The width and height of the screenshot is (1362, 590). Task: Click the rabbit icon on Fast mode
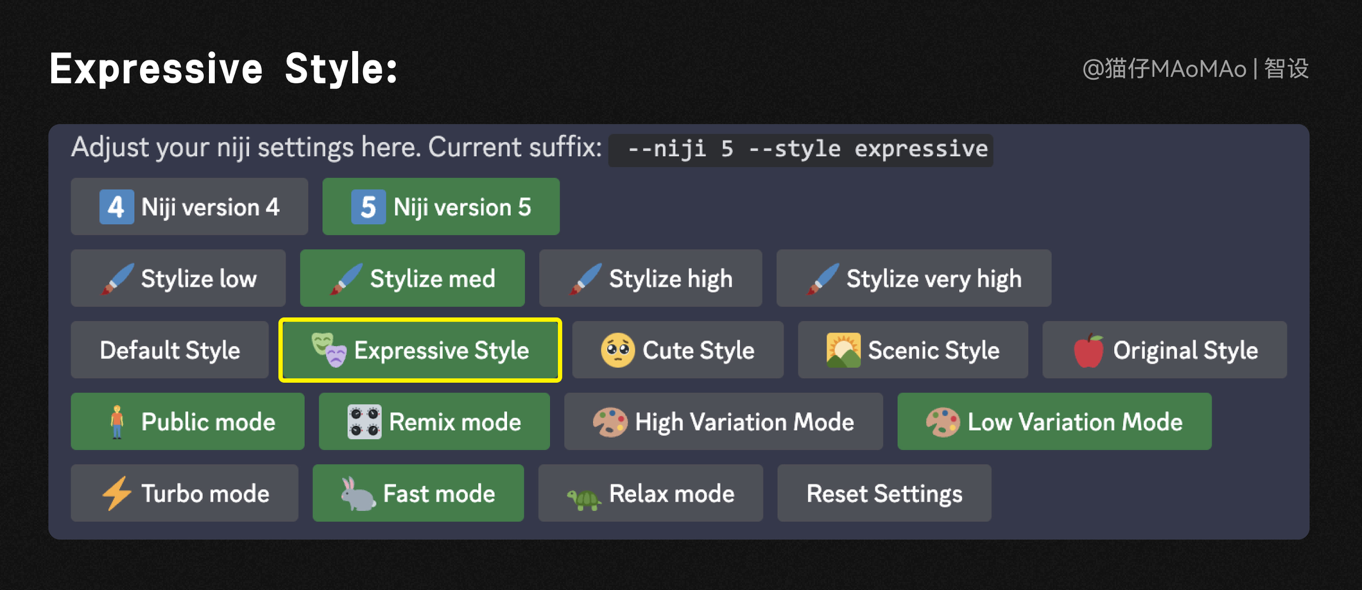click(x=358, y=494)
